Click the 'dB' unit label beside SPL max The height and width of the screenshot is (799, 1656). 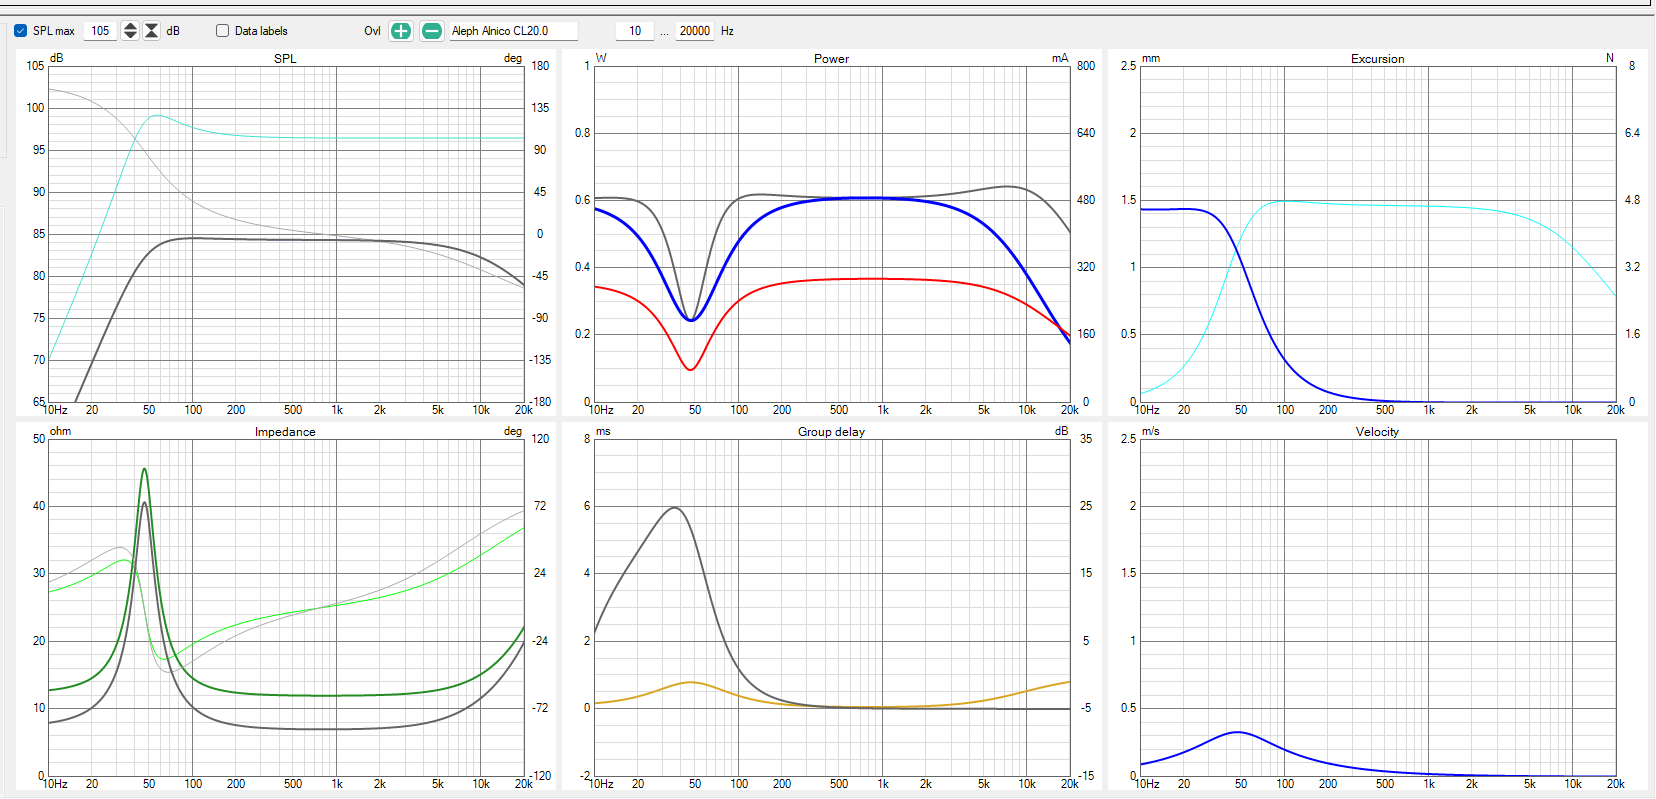(173, 31)
